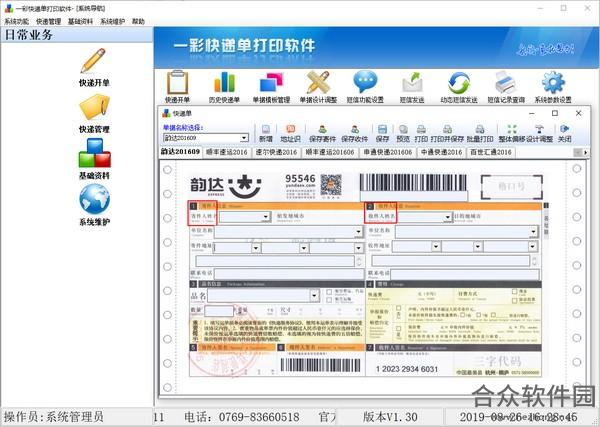Click 数量 quantity input field
This screenshot has width=600, height=427.
click(x=219, y=310)
